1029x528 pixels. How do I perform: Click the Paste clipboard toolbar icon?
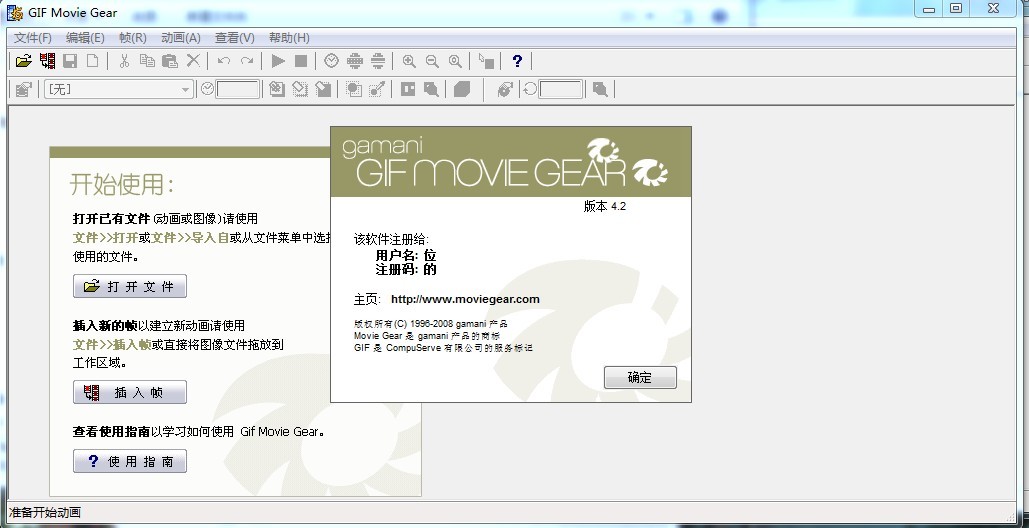click(170, 61)
